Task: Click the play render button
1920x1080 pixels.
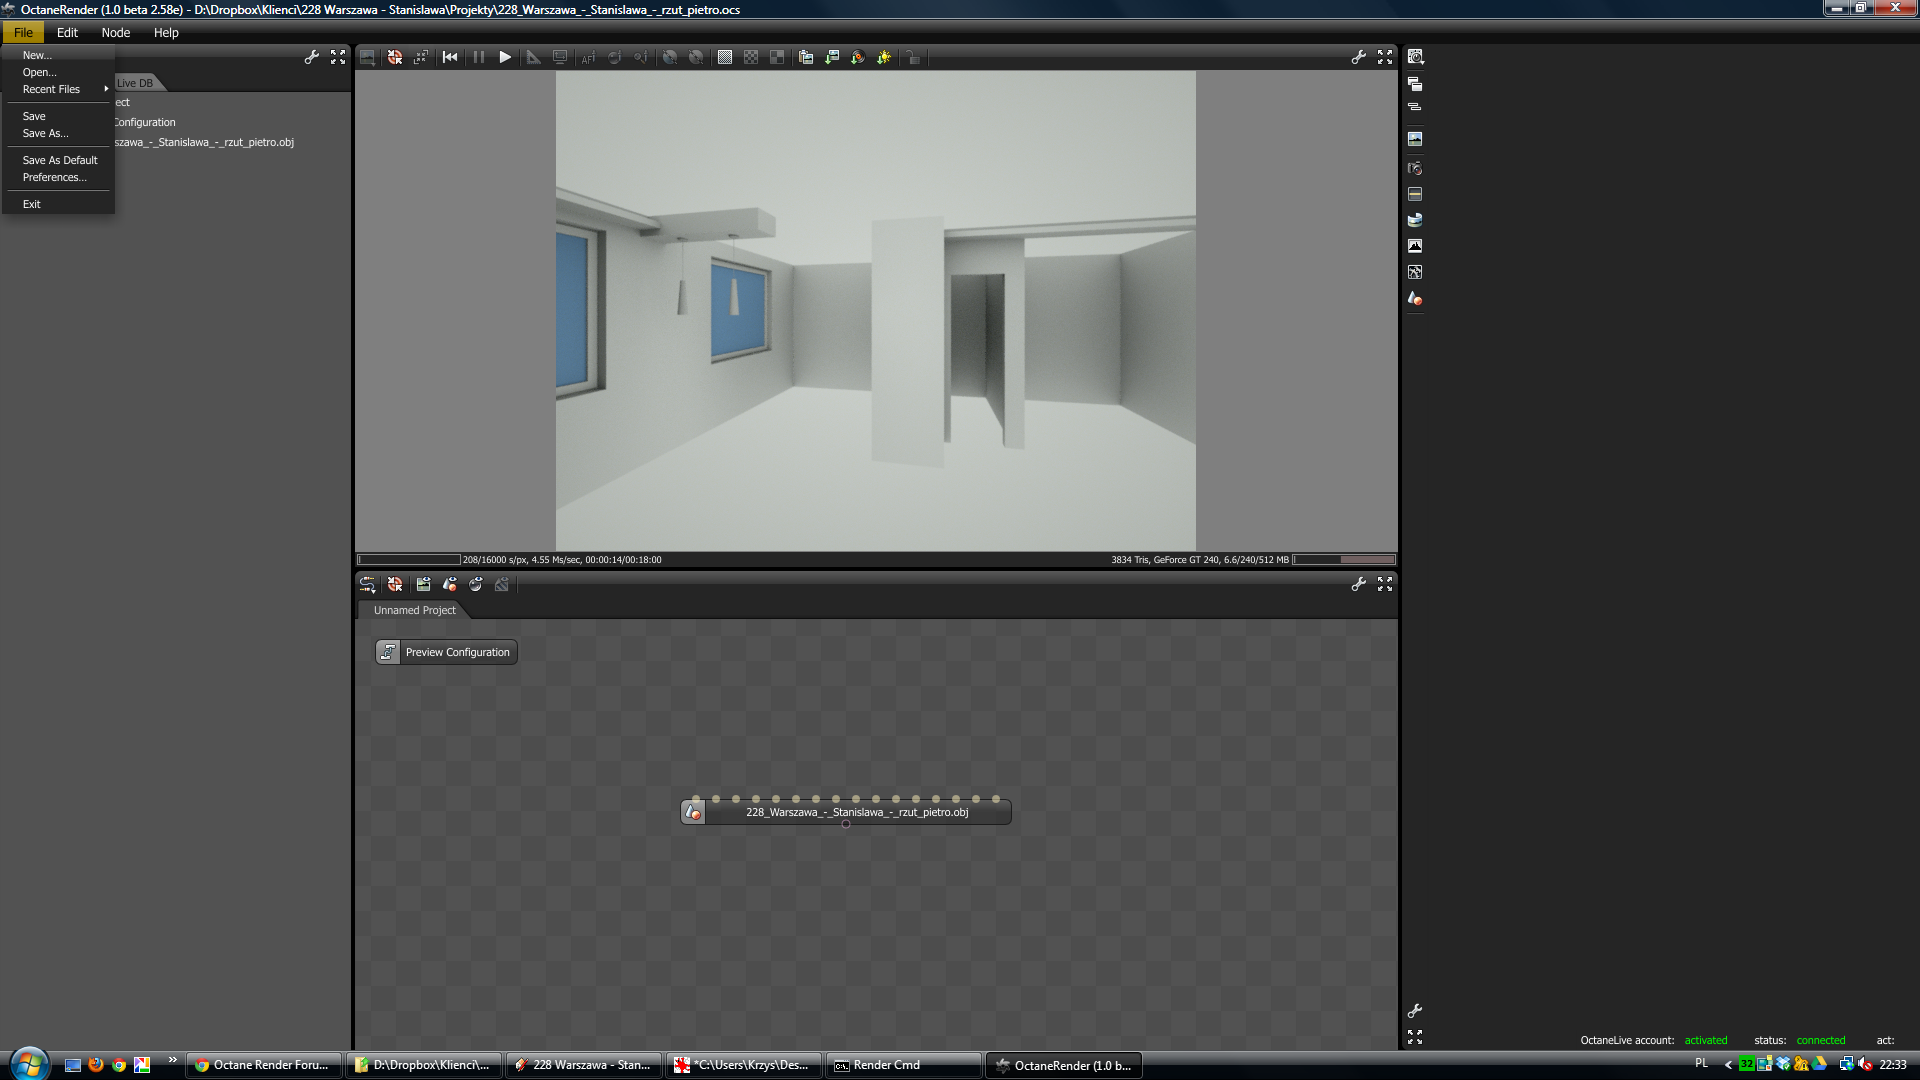Action: pos(505,57)
